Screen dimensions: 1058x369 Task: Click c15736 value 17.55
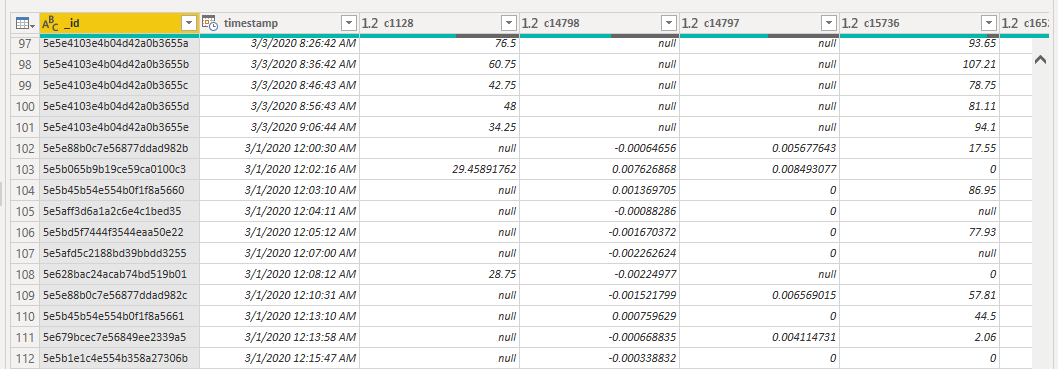pos(983,148)
